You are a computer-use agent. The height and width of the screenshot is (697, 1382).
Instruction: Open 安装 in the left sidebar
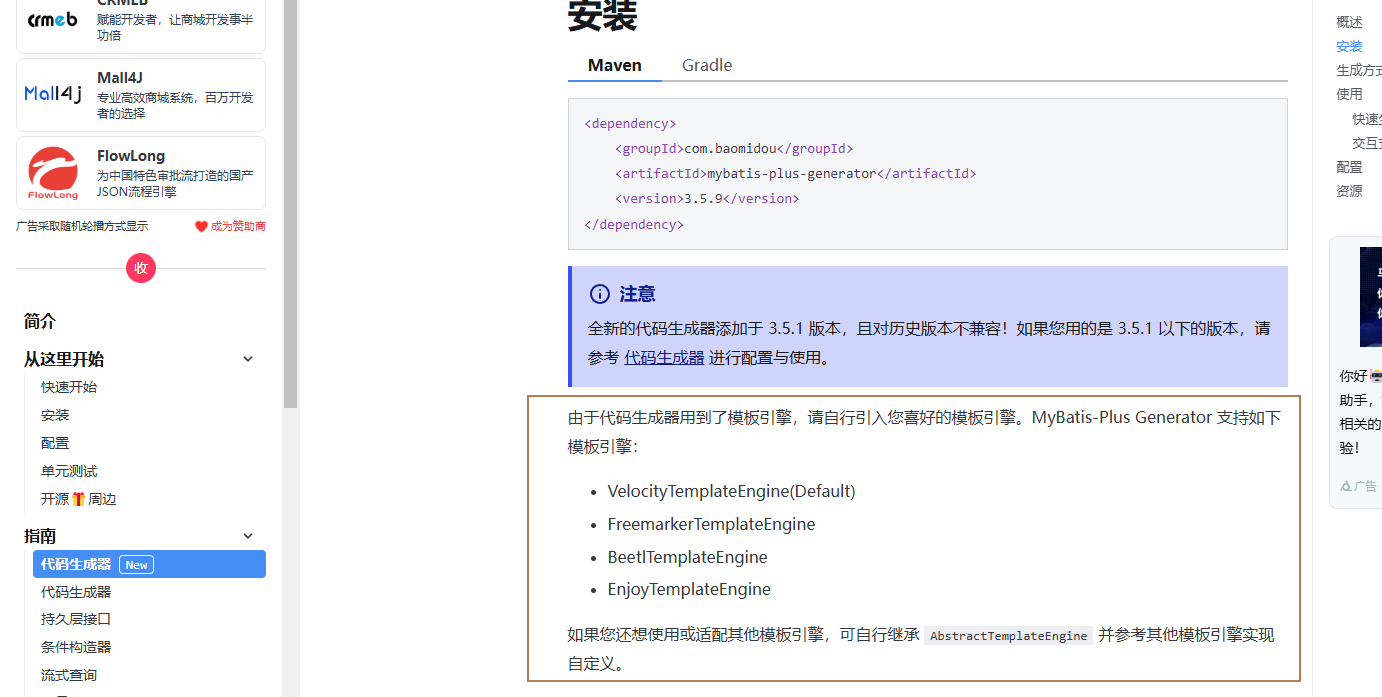55,415
